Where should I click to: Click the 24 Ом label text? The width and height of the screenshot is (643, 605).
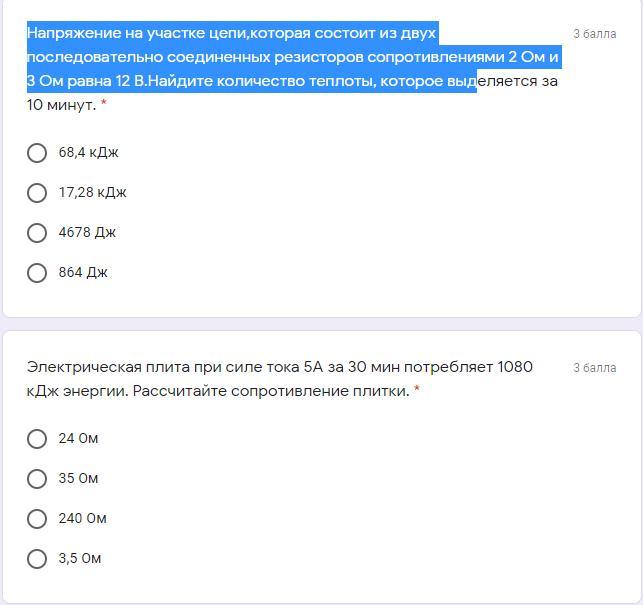click(78, 438)
